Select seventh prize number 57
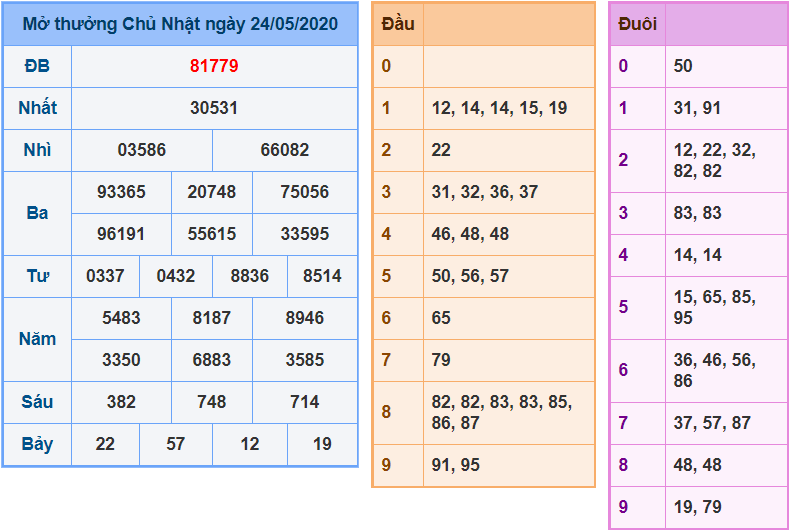790x532 pixels. coord(176,444)
